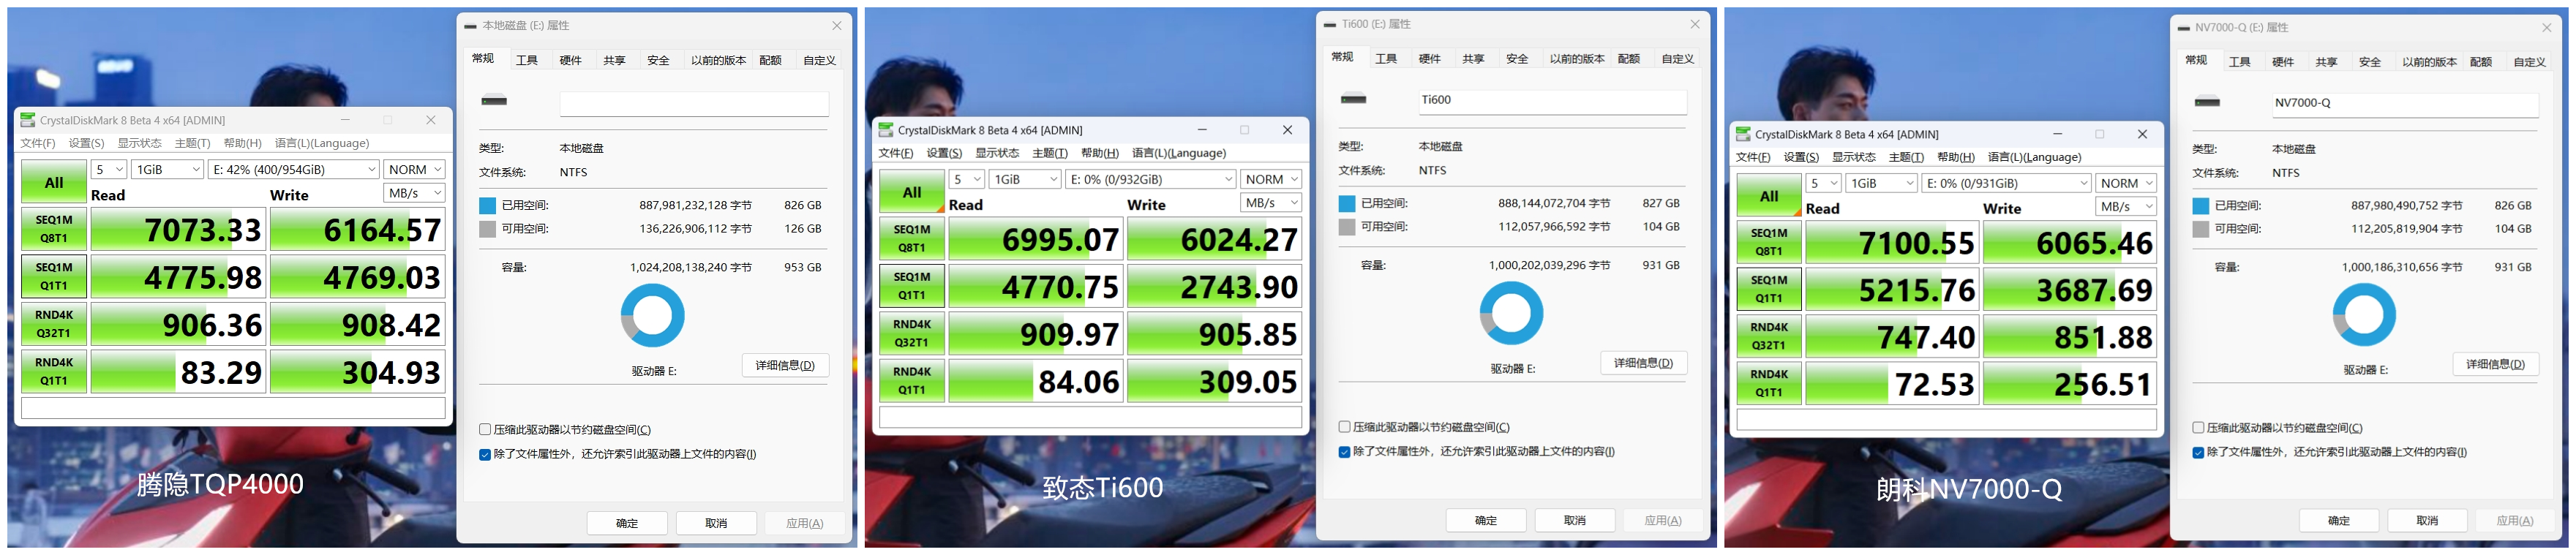Open 文件(F) menu in 954GiB CrystalDiskMark window
The image size is (2576, 555).
[38, 143]
